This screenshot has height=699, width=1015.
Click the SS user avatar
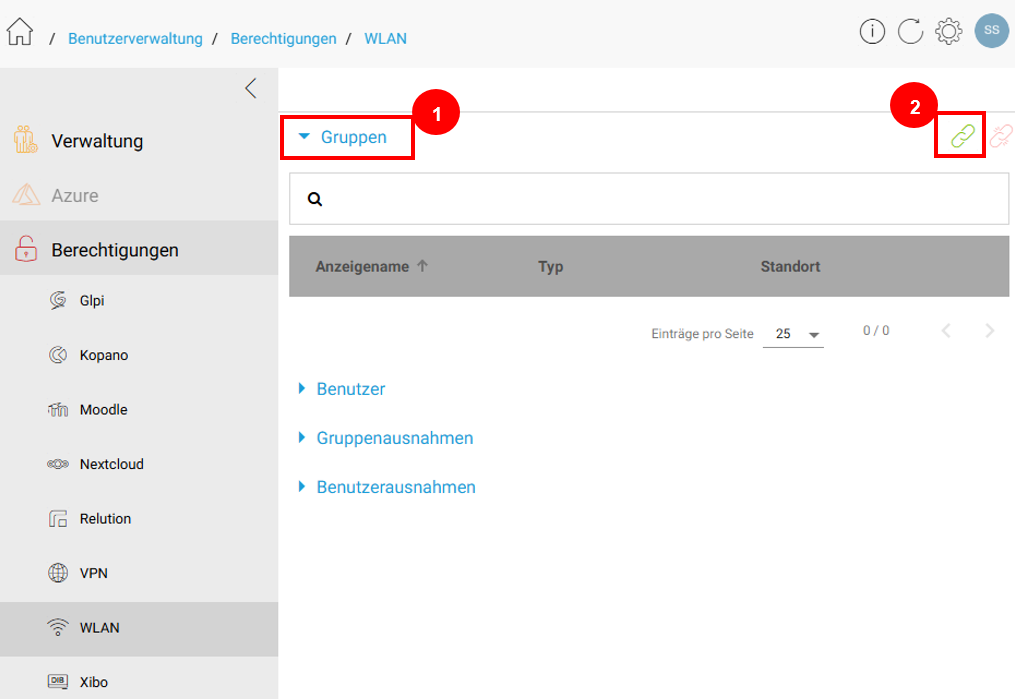[x=991, y=31]
